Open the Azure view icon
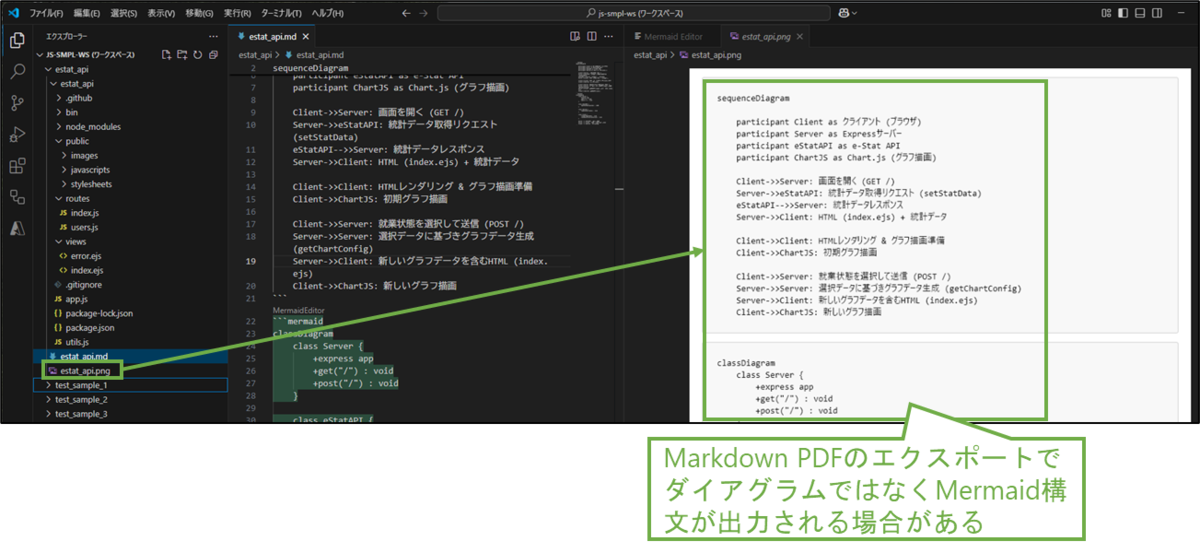1200x553 pixels. 17,228
